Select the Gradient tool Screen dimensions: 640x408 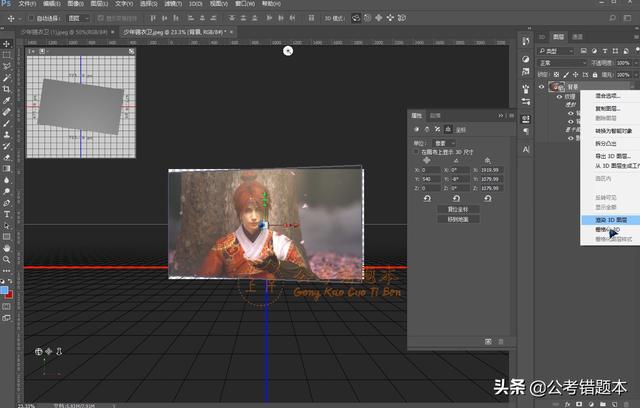[x=7, y=169]
